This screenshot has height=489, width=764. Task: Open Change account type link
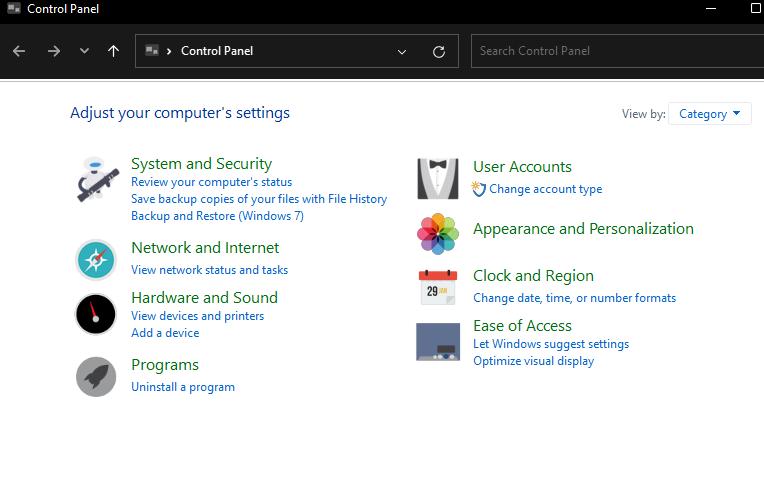(x=545, y=189)
